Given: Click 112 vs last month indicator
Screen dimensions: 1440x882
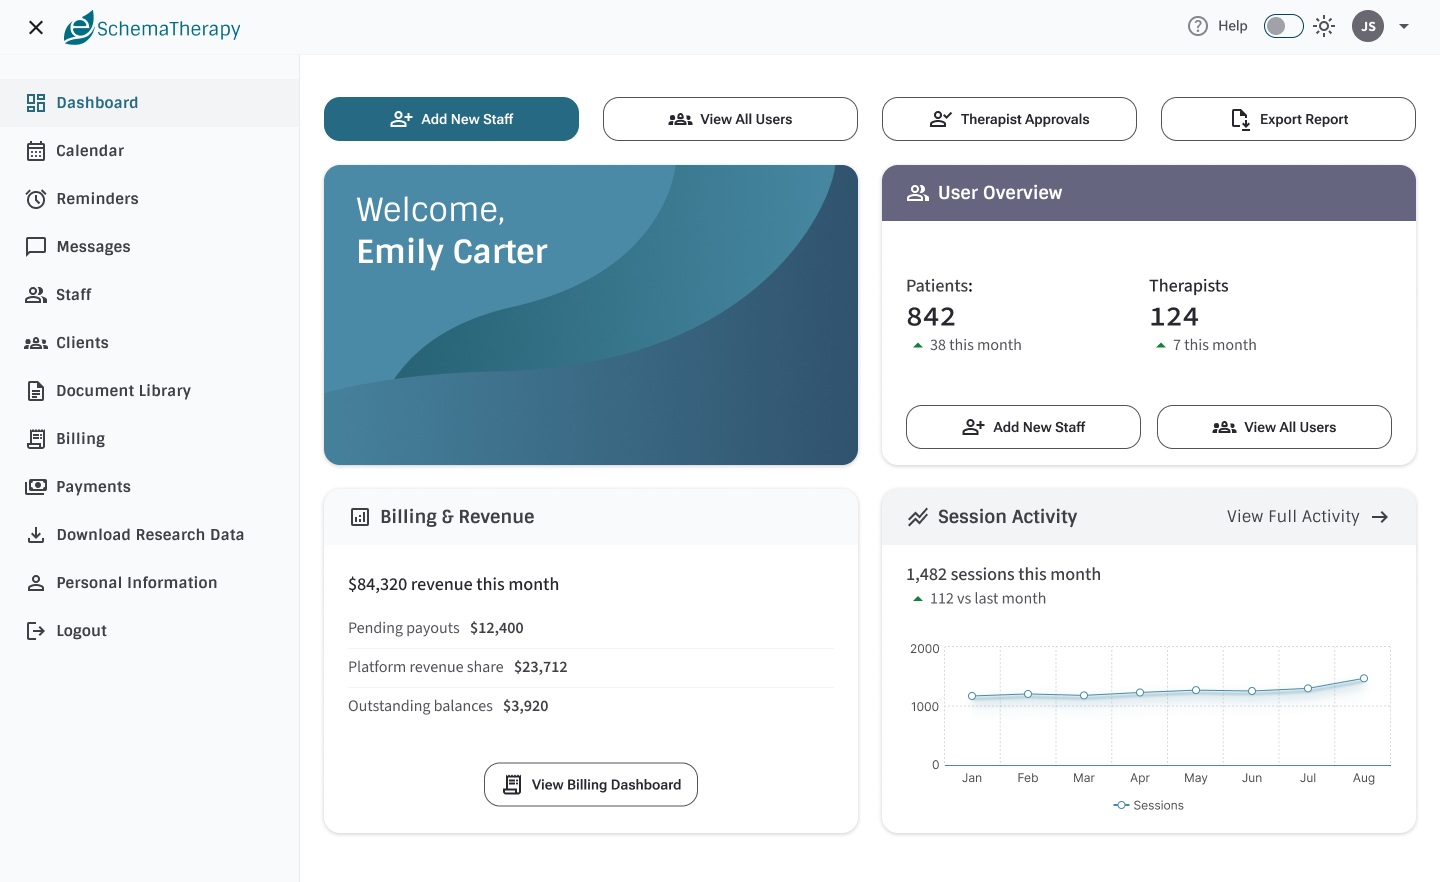Looking at the screenshot, I should click(979, 599).
